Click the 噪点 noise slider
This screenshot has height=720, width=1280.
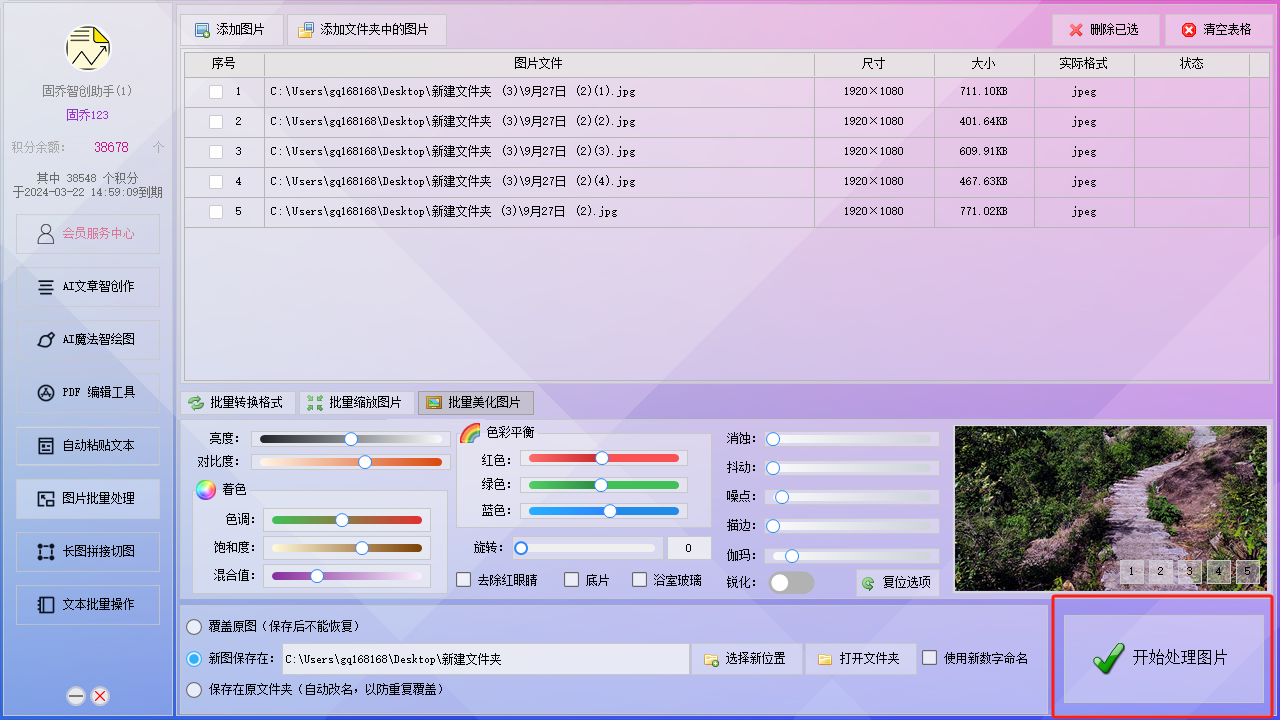[852, 497]
